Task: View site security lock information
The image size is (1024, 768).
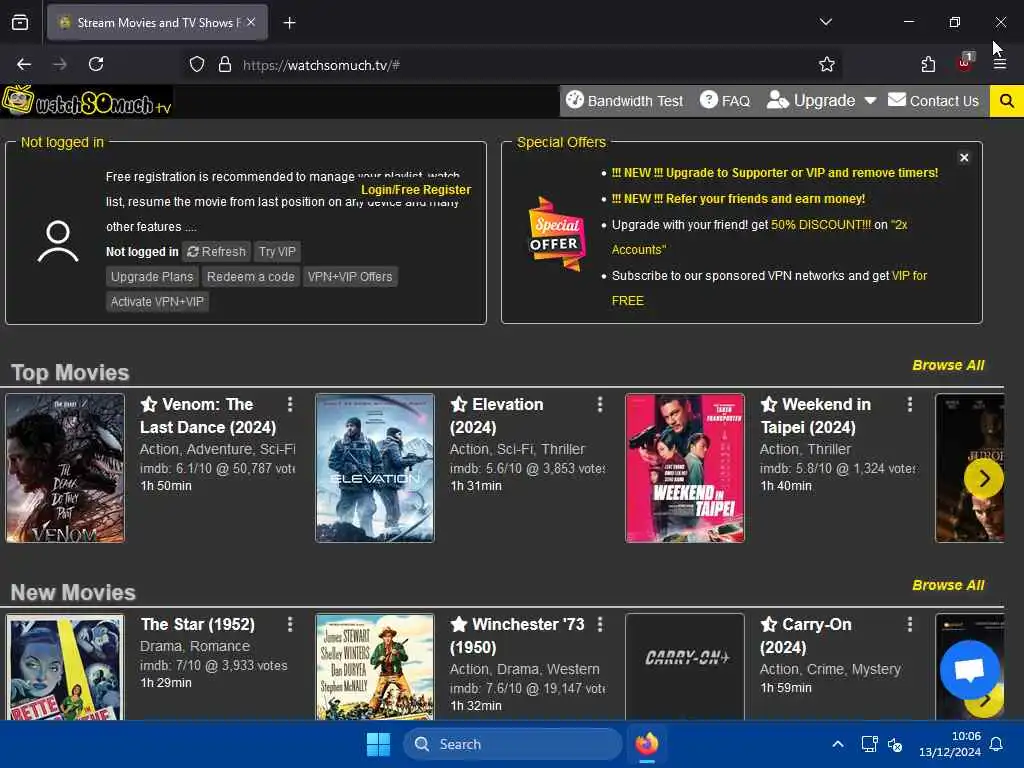Action: point(225,65)
